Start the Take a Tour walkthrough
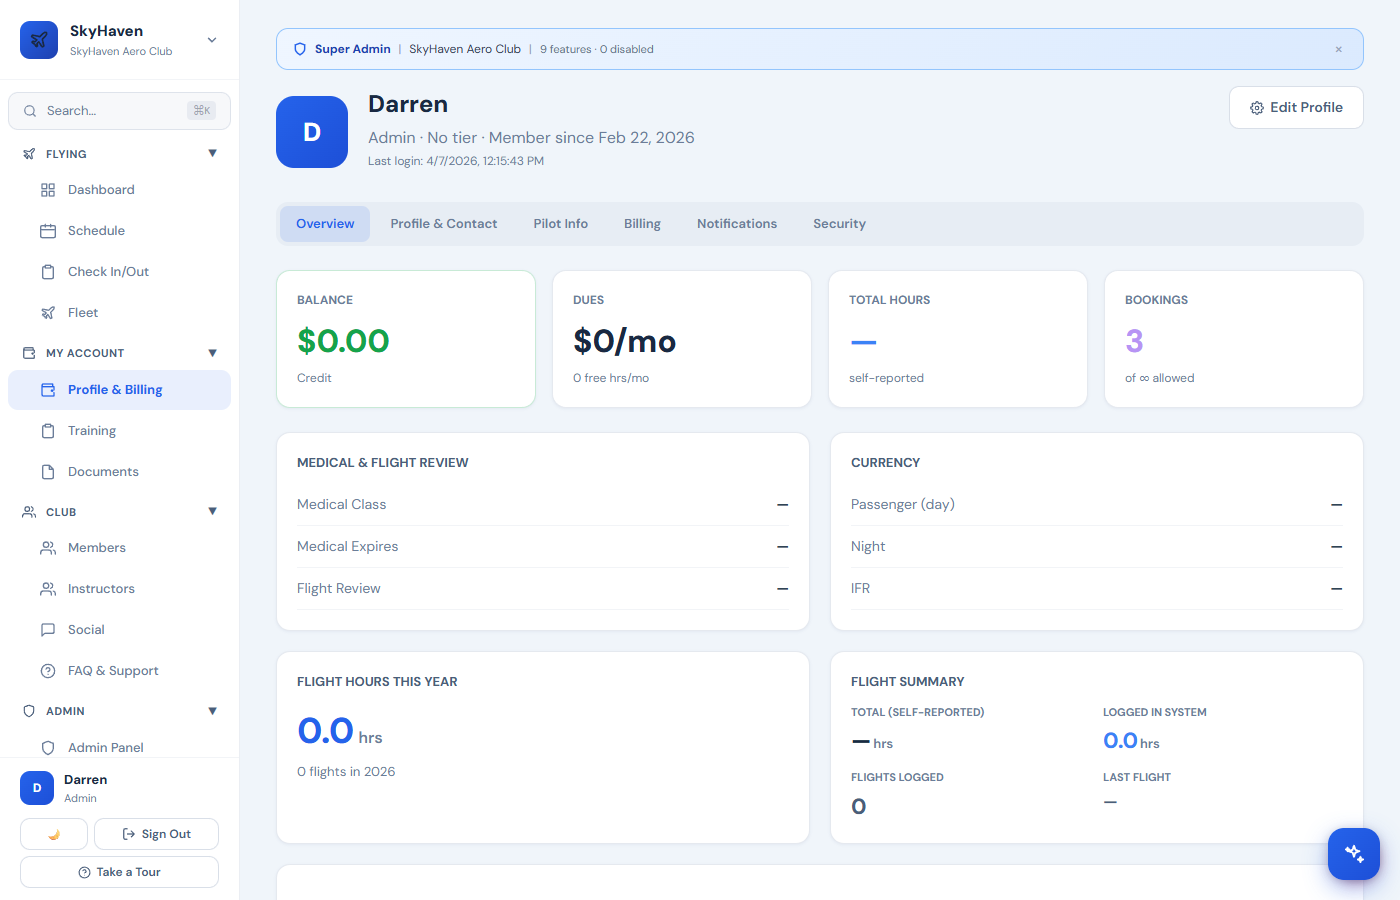 tap(119, 871)
